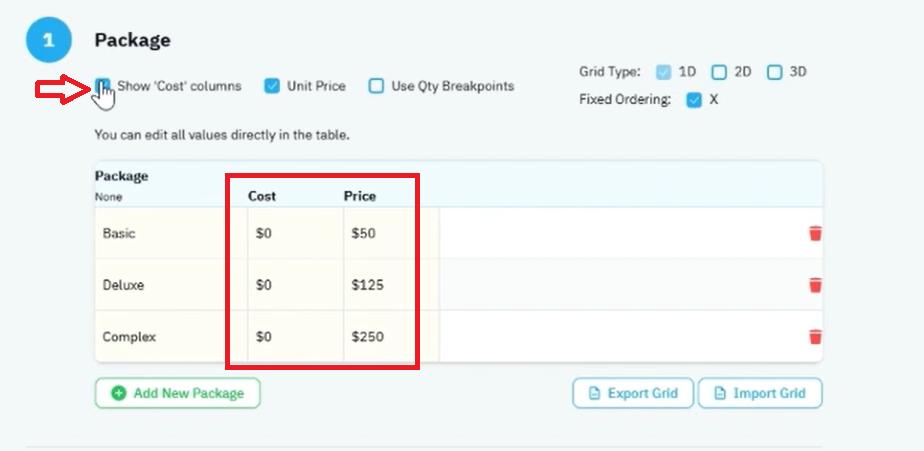924x451 pixels.
Task: Uncheck the Unit Price checkbox
Action: 272,86
